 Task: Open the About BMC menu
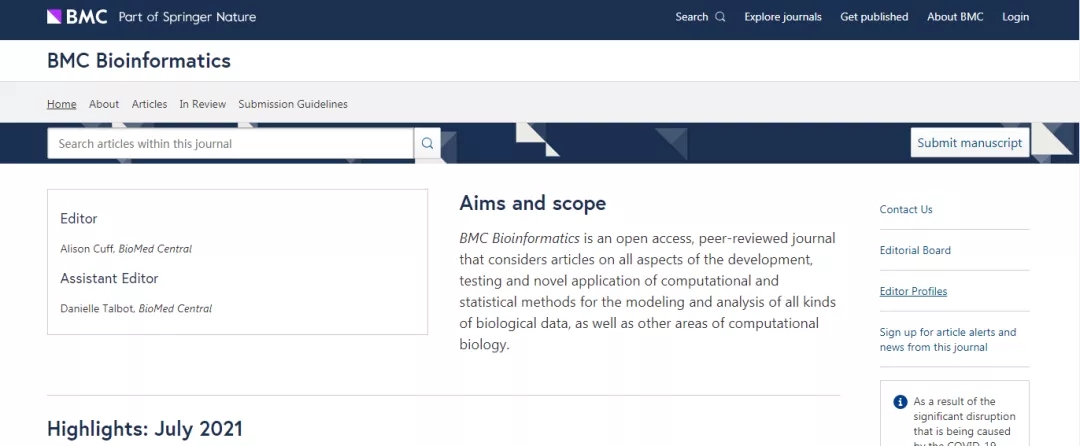(955, 17)
